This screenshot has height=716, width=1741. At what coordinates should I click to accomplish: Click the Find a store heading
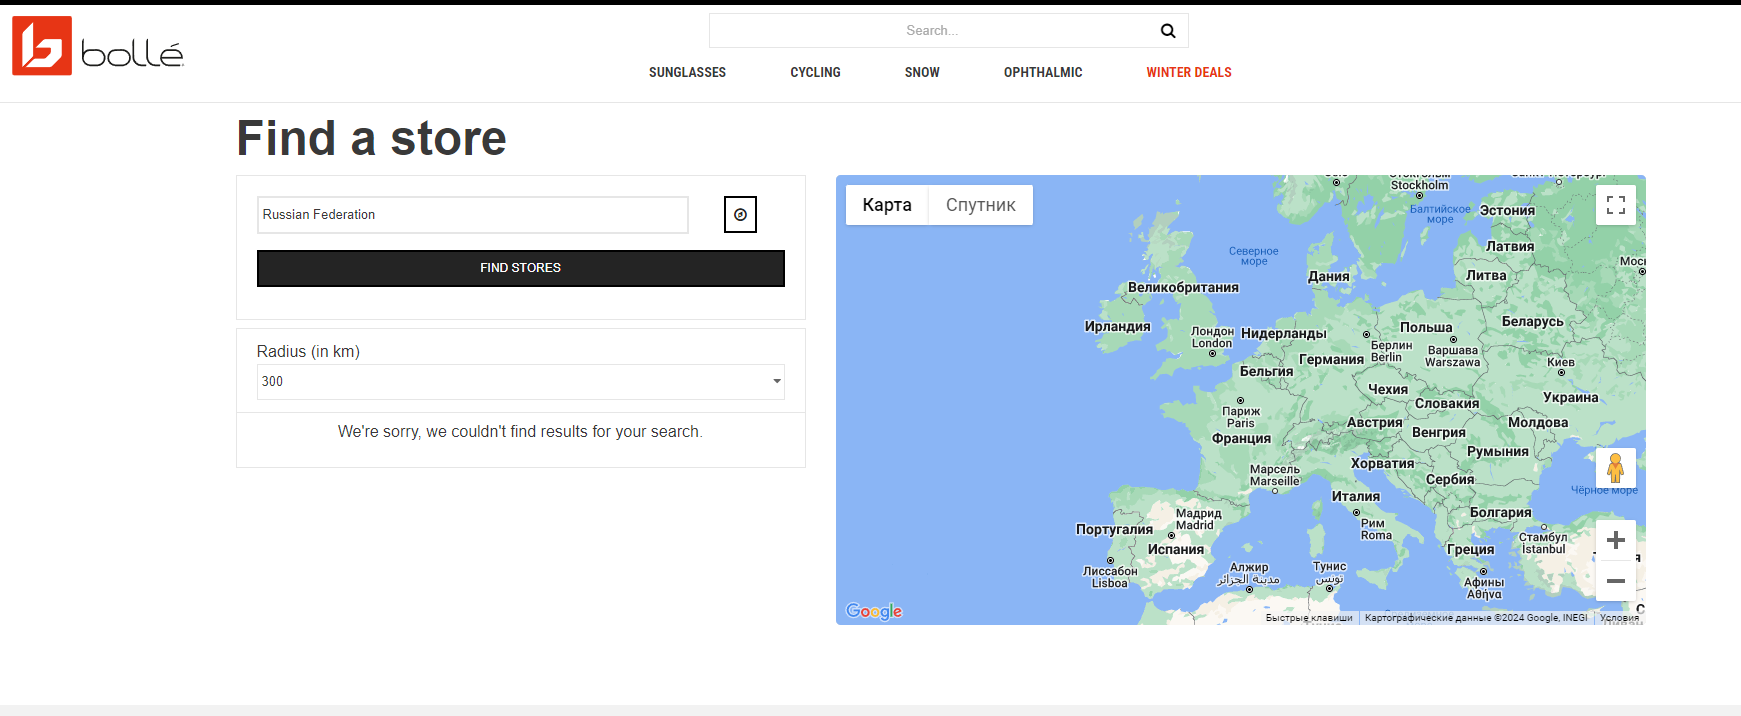[x=371, y=138]
